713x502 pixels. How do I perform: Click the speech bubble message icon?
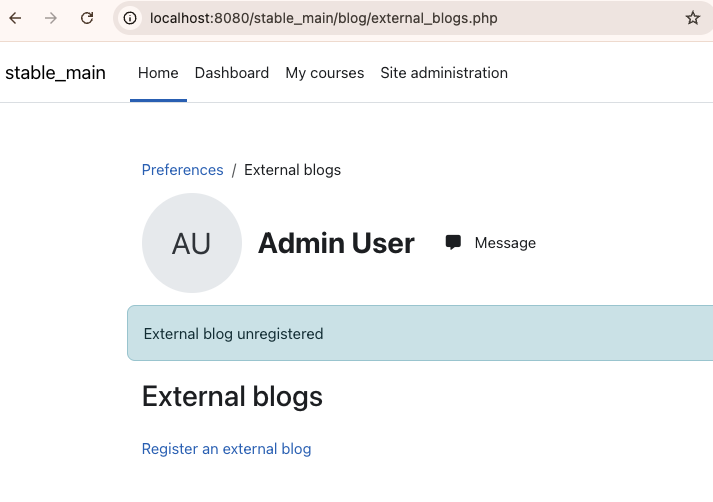tap(453, 242)
